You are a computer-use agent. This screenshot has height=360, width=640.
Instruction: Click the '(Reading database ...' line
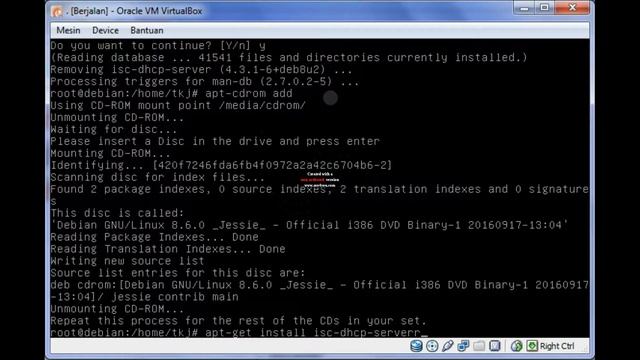point(289,58)
